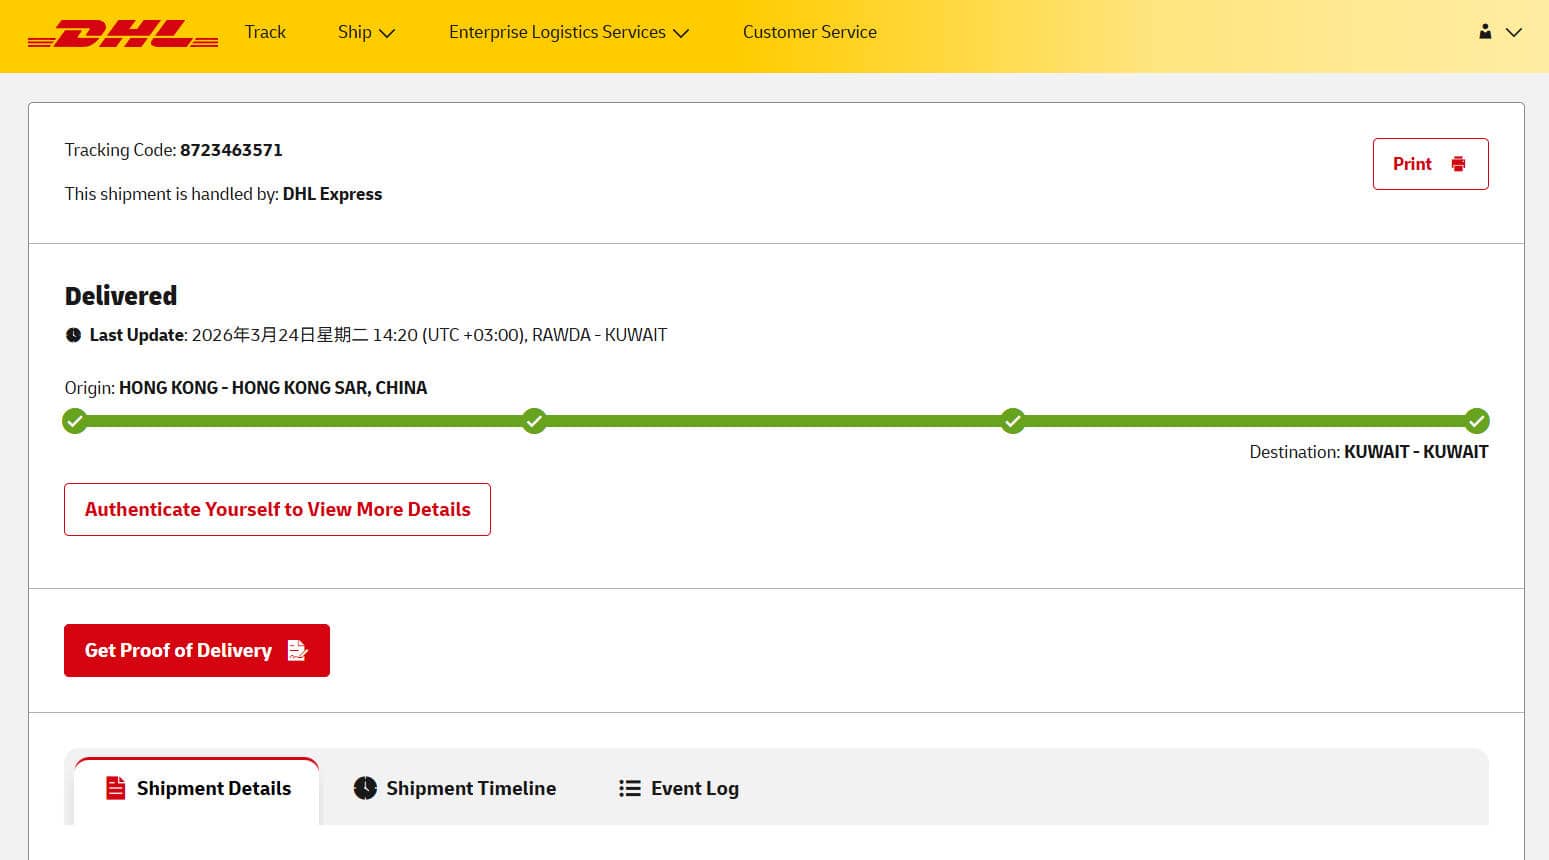Click the final destination checkmark on progress bar
This screenshot has height=860, width=1549.
point(1476,421)
